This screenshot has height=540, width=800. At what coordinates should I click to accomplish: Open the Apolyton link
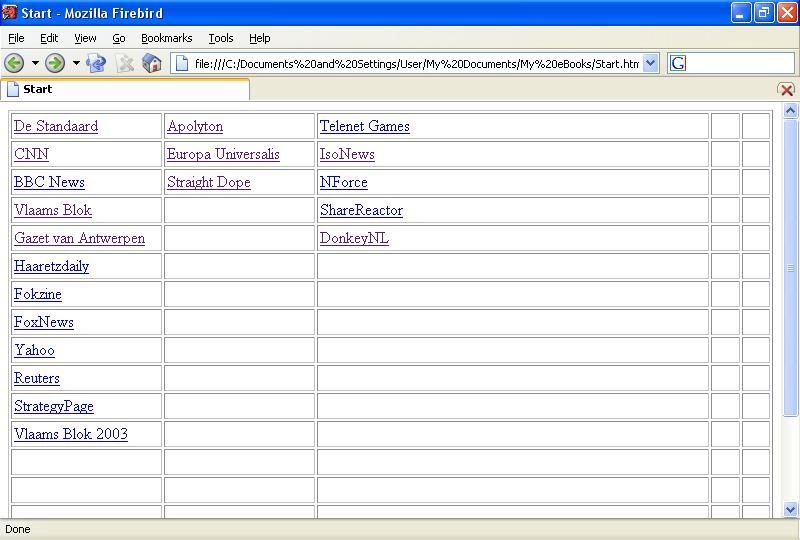pyautogui.click(x=195, y=126)
